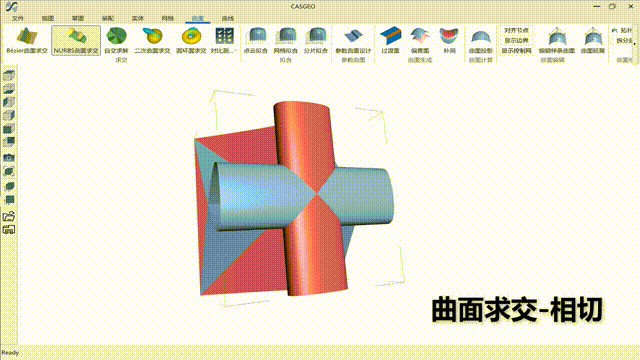Switch to the 装配 ribbon tab
This screenshot has height=360, width=640.
[108, 18]
